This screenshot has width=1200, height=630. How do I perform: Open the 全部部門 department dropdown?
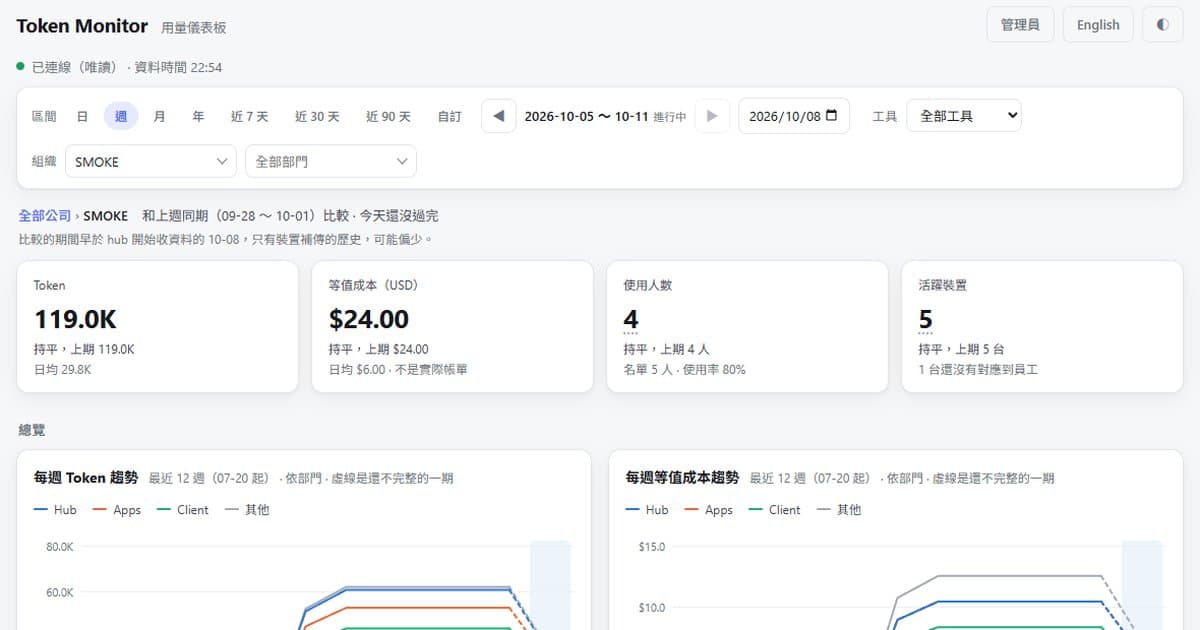point(331,161)
